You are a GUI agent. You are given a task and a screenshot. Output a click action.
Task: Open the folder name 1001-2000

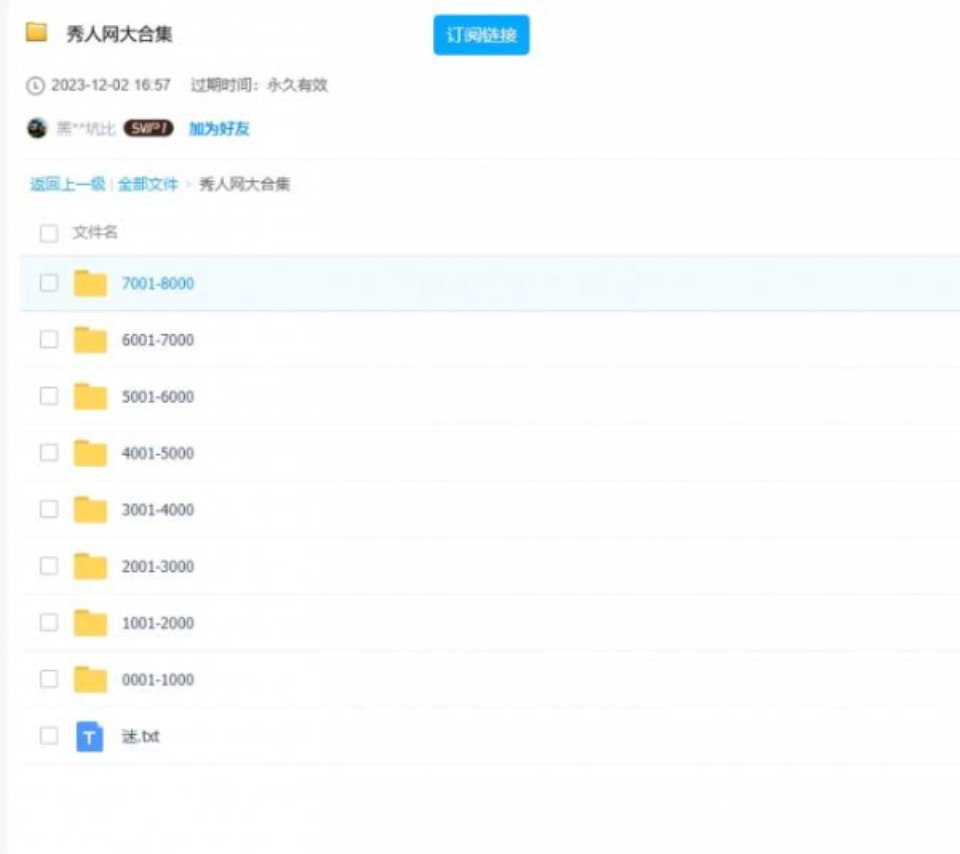[158, 623]
